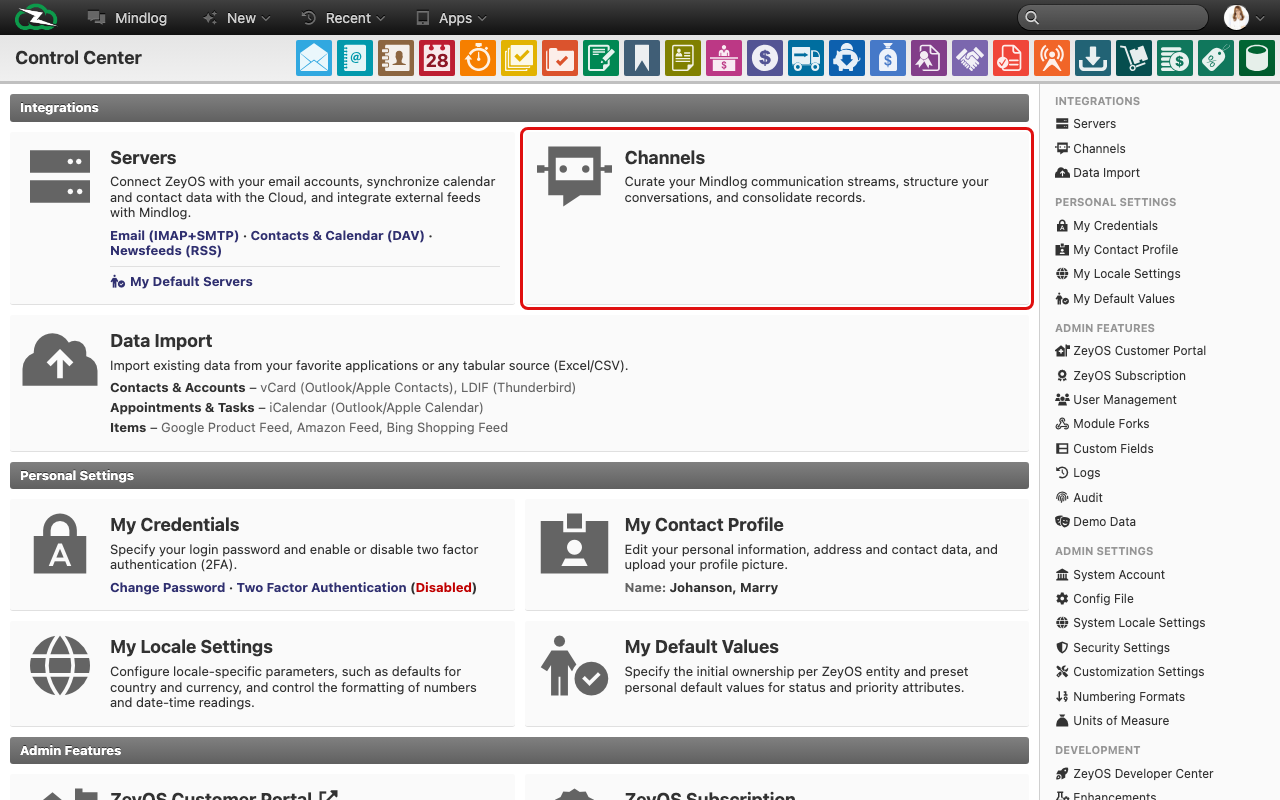The height and width of the screenshot is (800, 1280).
Task: Open the green stacked coins icon
Action: (x=1175, y=58)
